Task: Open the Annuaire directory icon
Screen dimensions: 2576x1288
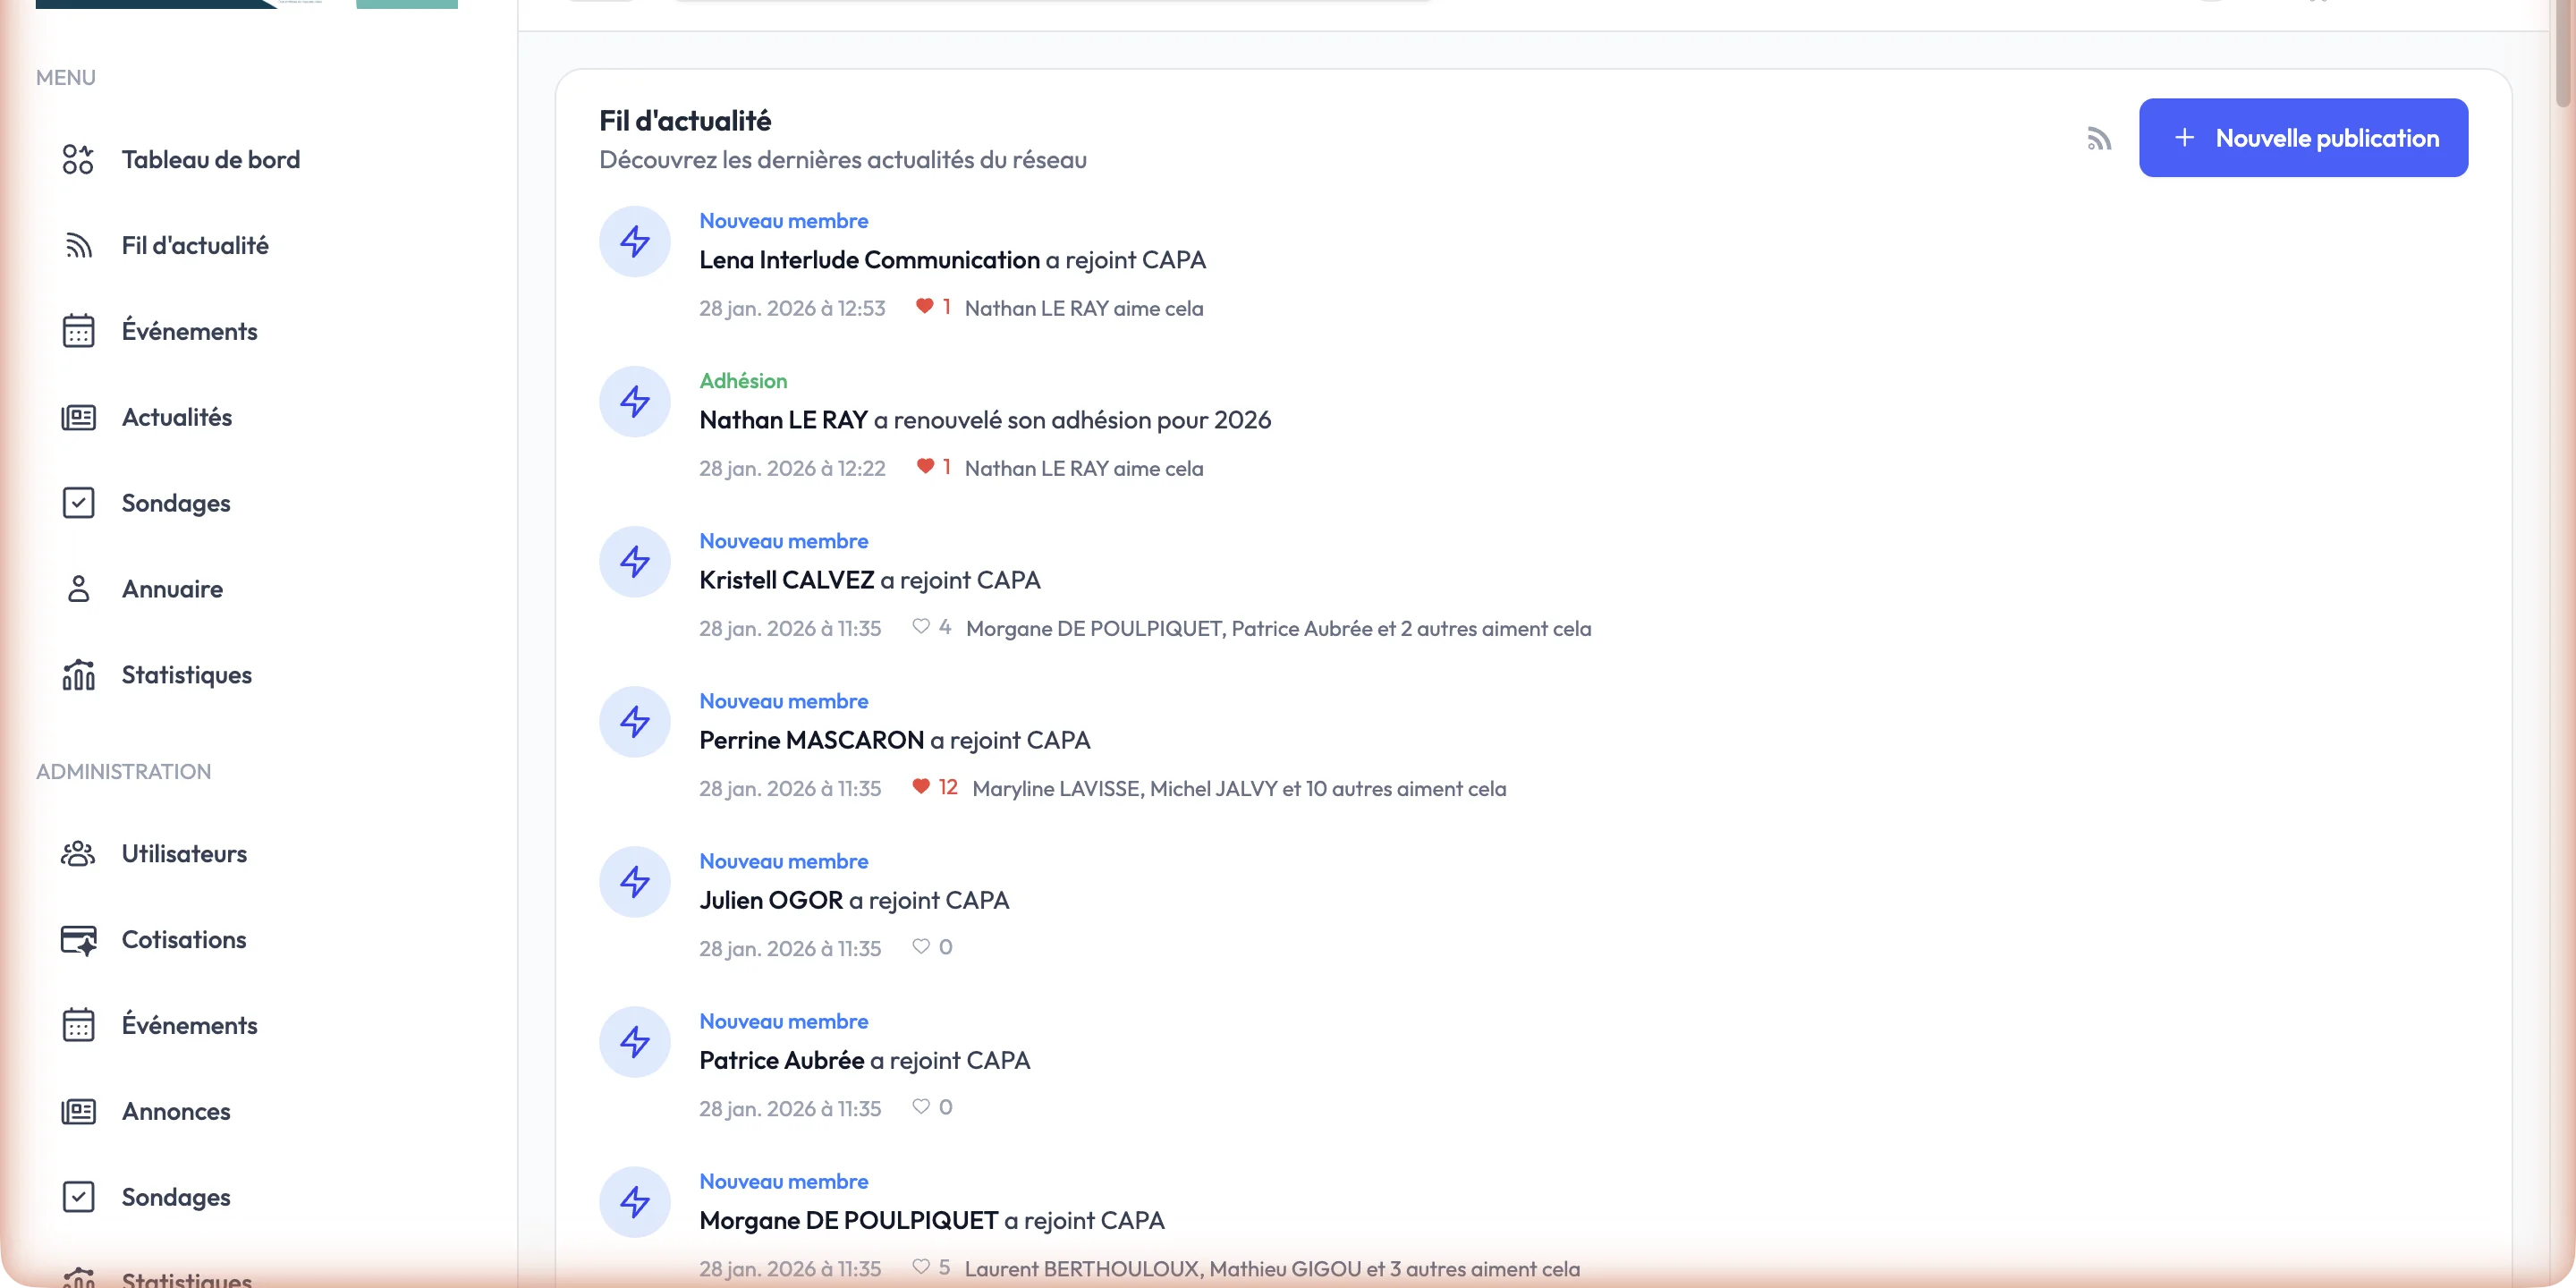Action: point(78,589)
